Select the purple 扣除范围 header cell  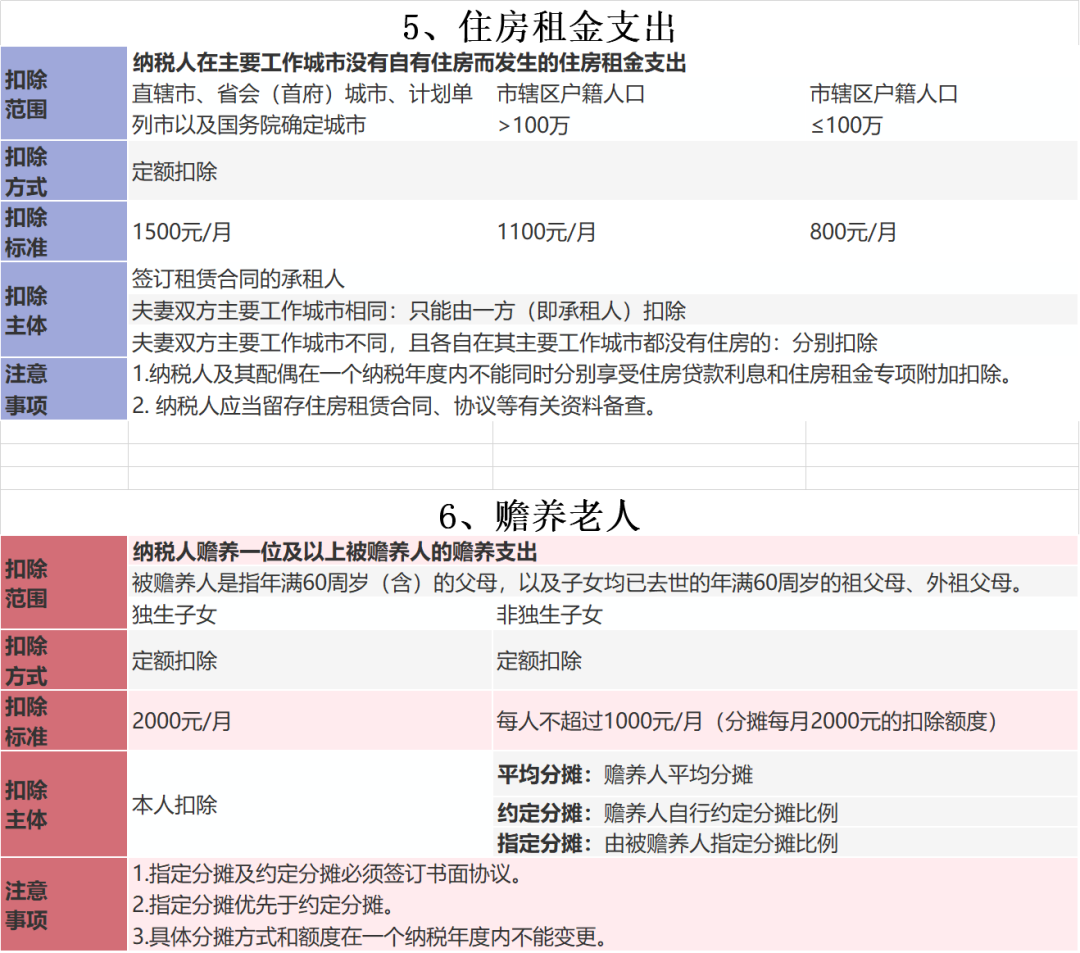(x=63, y=94)
